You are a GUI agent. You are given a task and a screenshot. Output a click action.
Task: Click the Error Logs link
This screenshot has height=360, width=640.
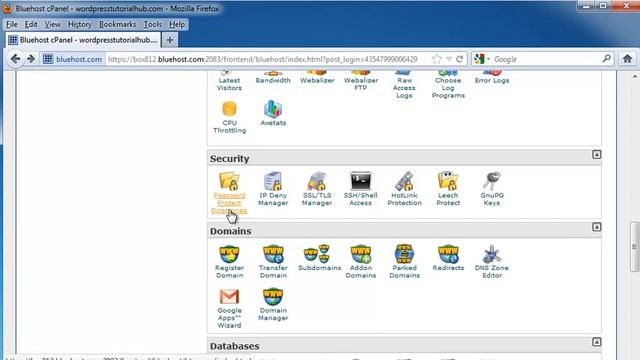click(492, 80)
